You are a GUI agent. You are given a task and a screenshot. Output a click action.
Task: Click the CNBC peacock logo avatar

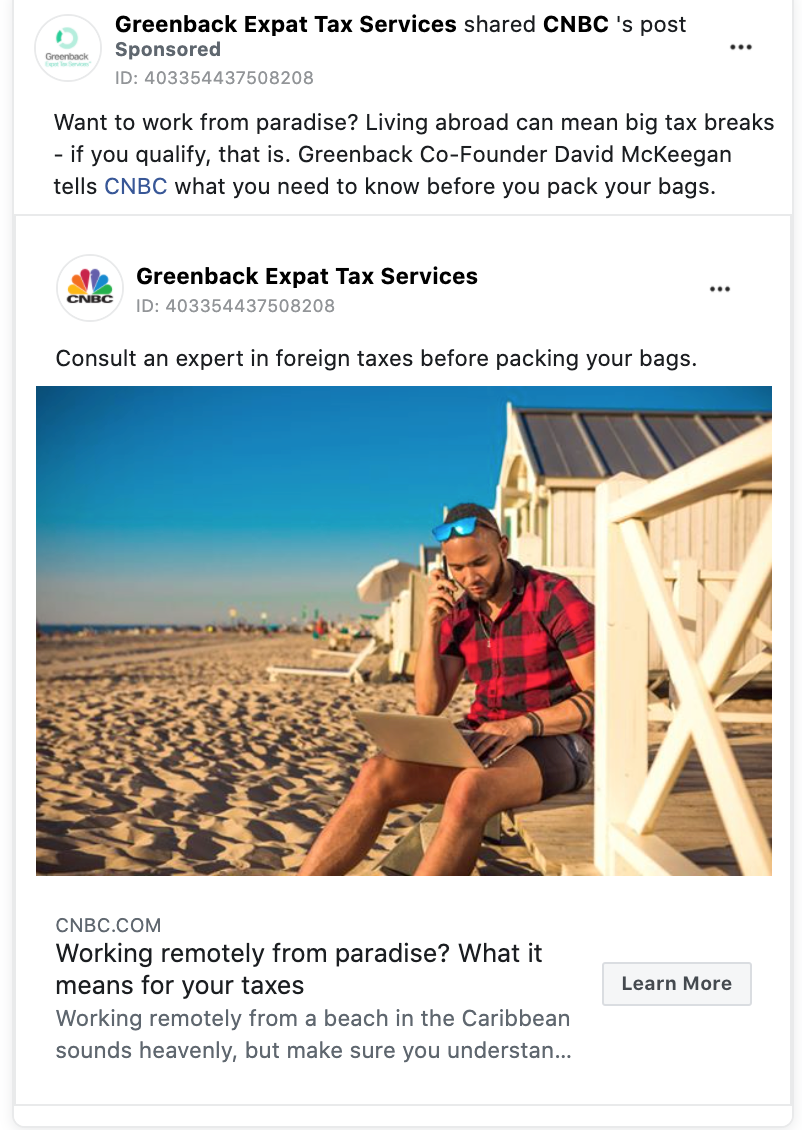pos(89,288)
